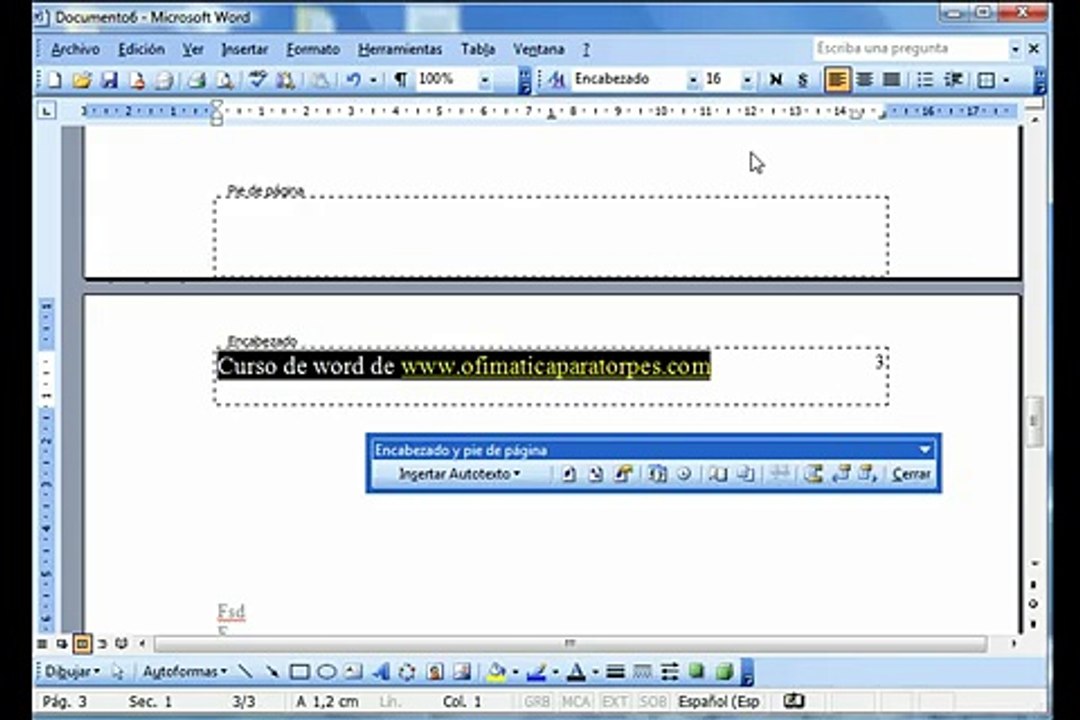
Task: Click the Print preview magnifier icon
Action: click(225, 80)
